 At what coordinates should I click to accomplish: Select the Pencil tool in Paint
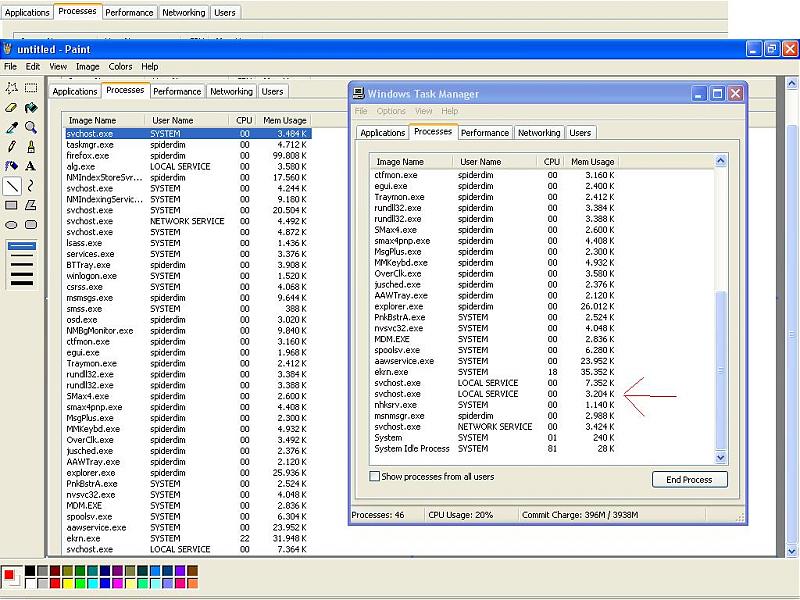point(11,147)
